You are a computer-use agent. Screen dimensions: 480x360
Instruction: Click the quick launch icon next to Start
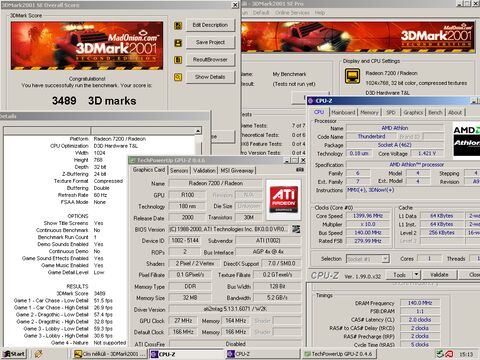pyautogui.click(x=38, y=354)
